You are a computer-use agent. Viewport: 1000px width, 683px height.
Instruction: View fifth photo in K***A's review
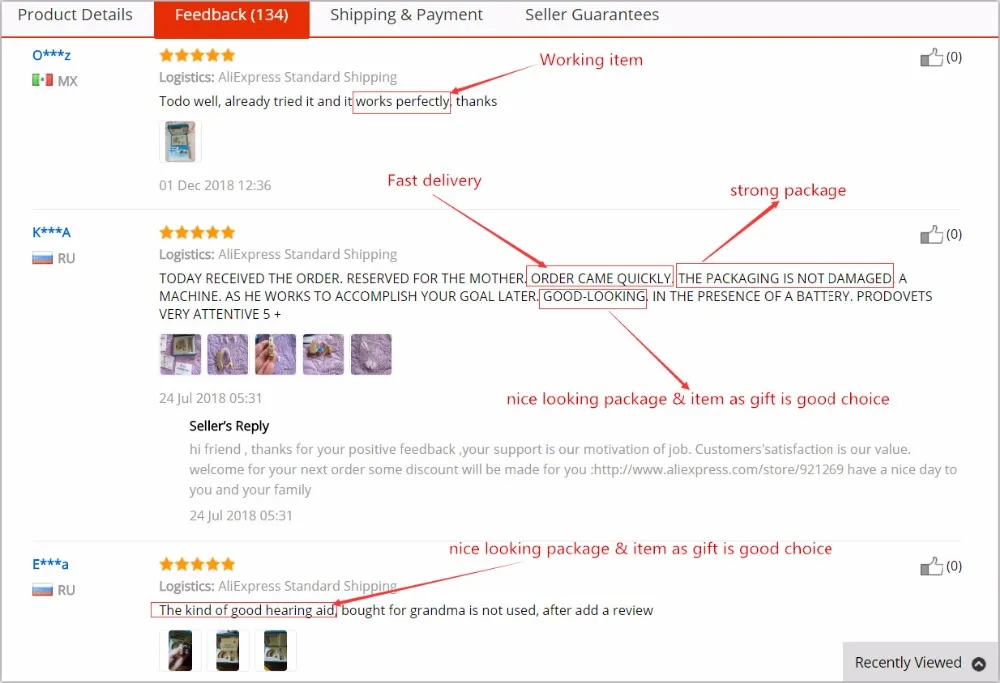point(371,354)
